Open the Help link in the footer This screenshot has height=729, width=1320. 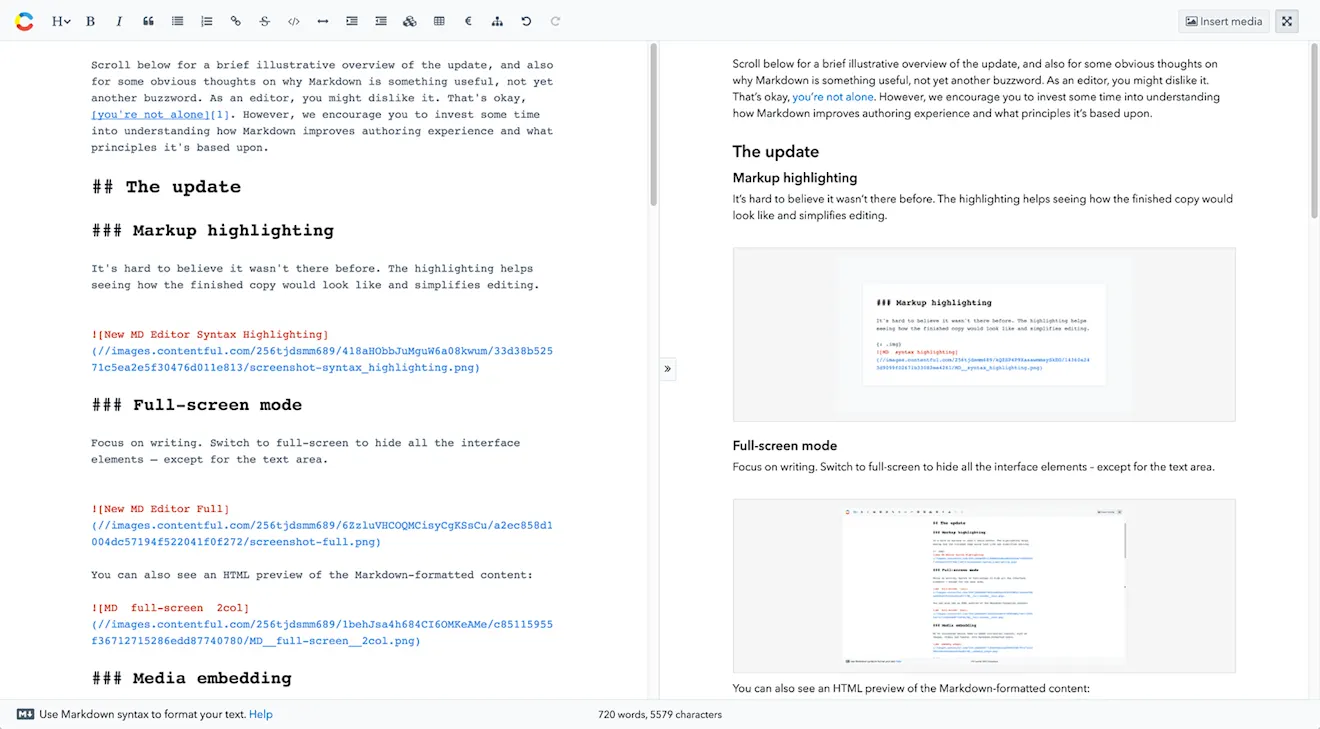click(x=261, y=714)
